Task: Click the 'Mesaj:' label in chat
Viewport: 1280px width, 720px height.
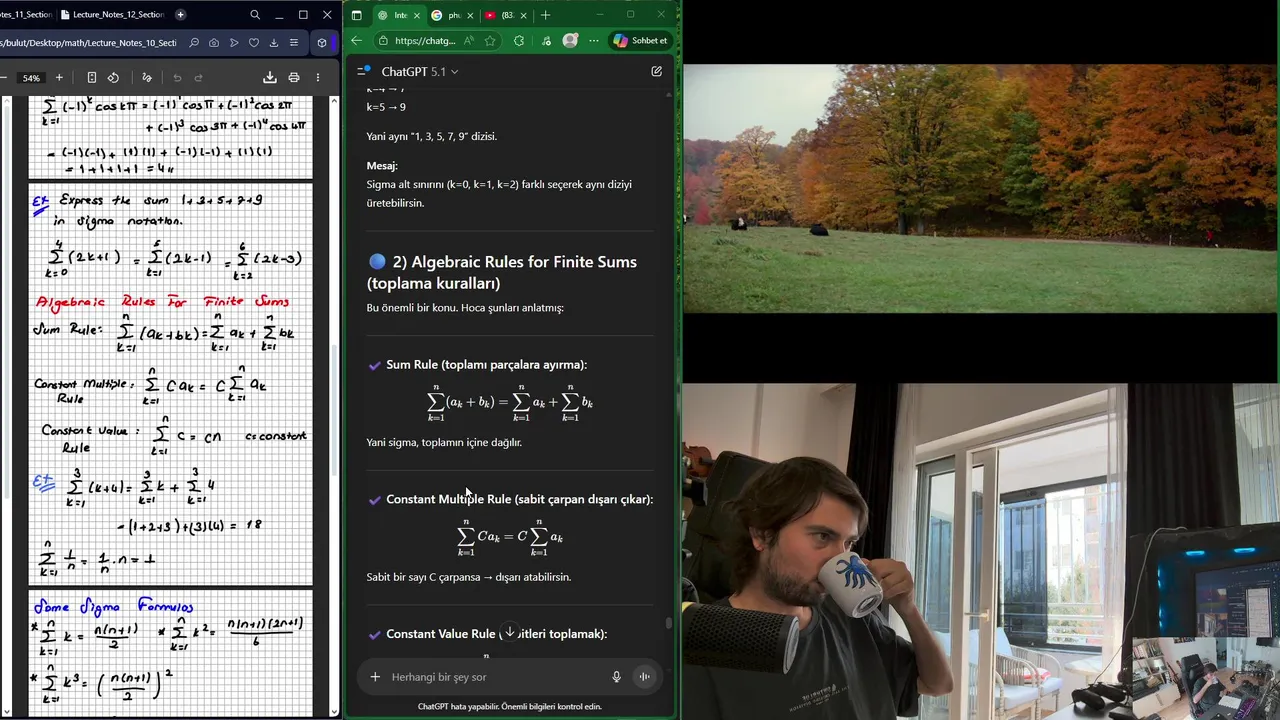Action: [x=382, y=166]
